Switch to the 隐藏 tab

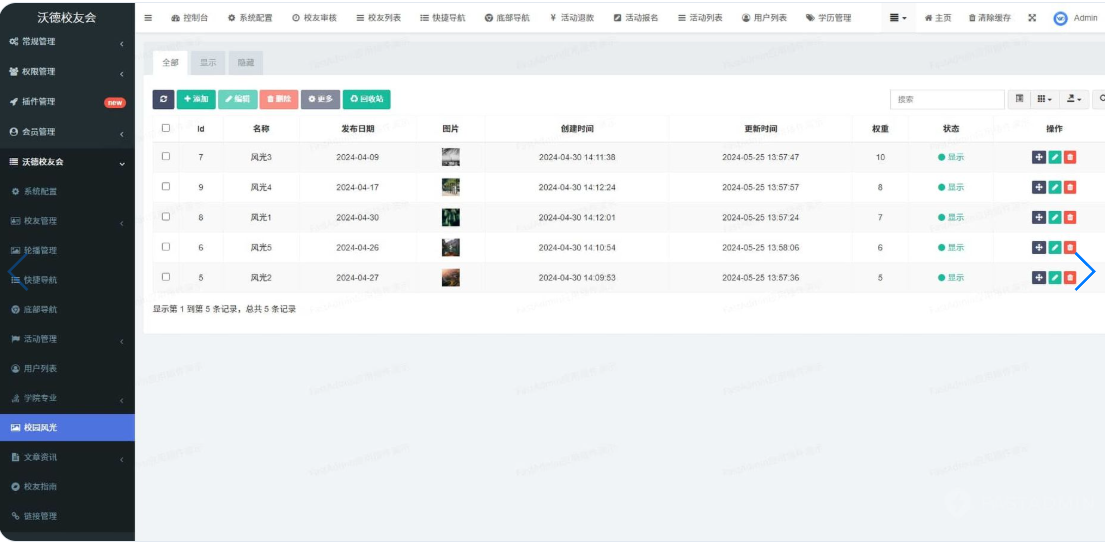tap(245, 62)
